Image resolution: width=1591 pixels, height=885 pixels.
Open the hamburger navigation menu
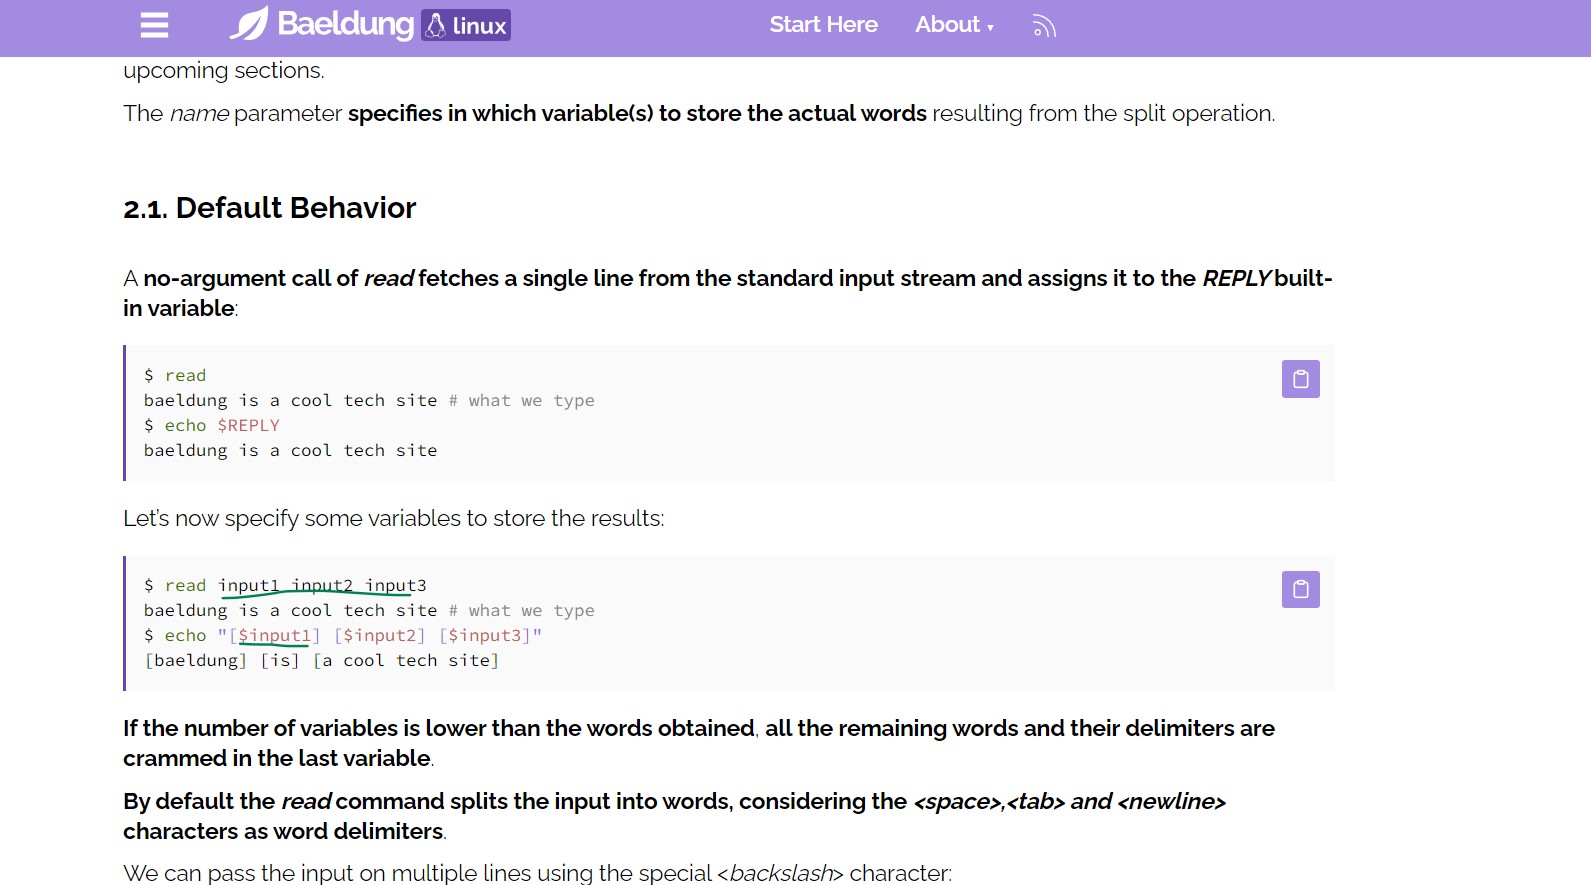pyautogui.click(x=154, y=25)
